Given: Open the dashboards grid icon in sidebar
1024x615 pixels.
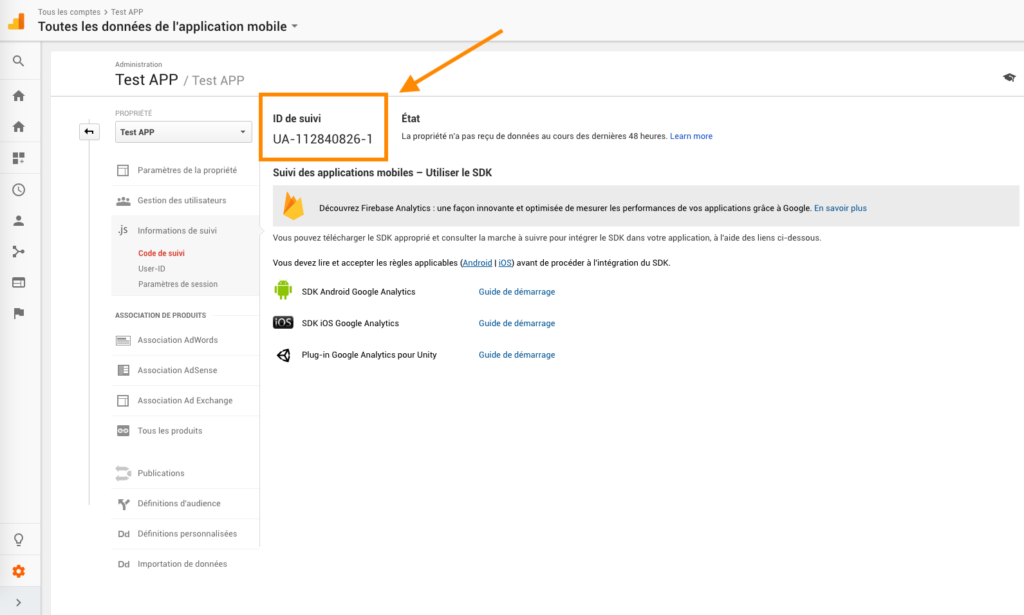Looking at the screenshot, I should [x=18, y=158].
